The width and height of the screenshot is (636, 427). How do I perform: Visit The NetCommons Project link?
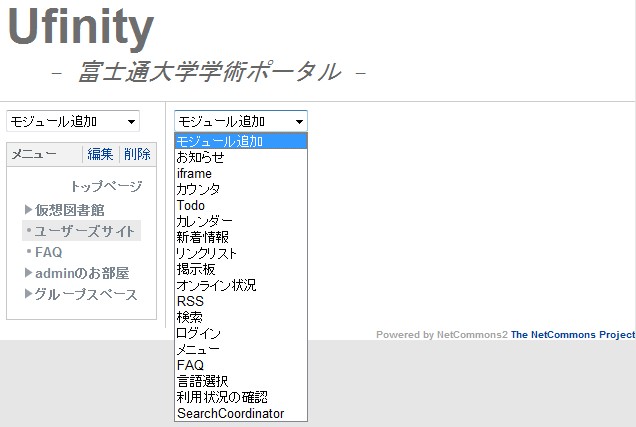(573, 335)
